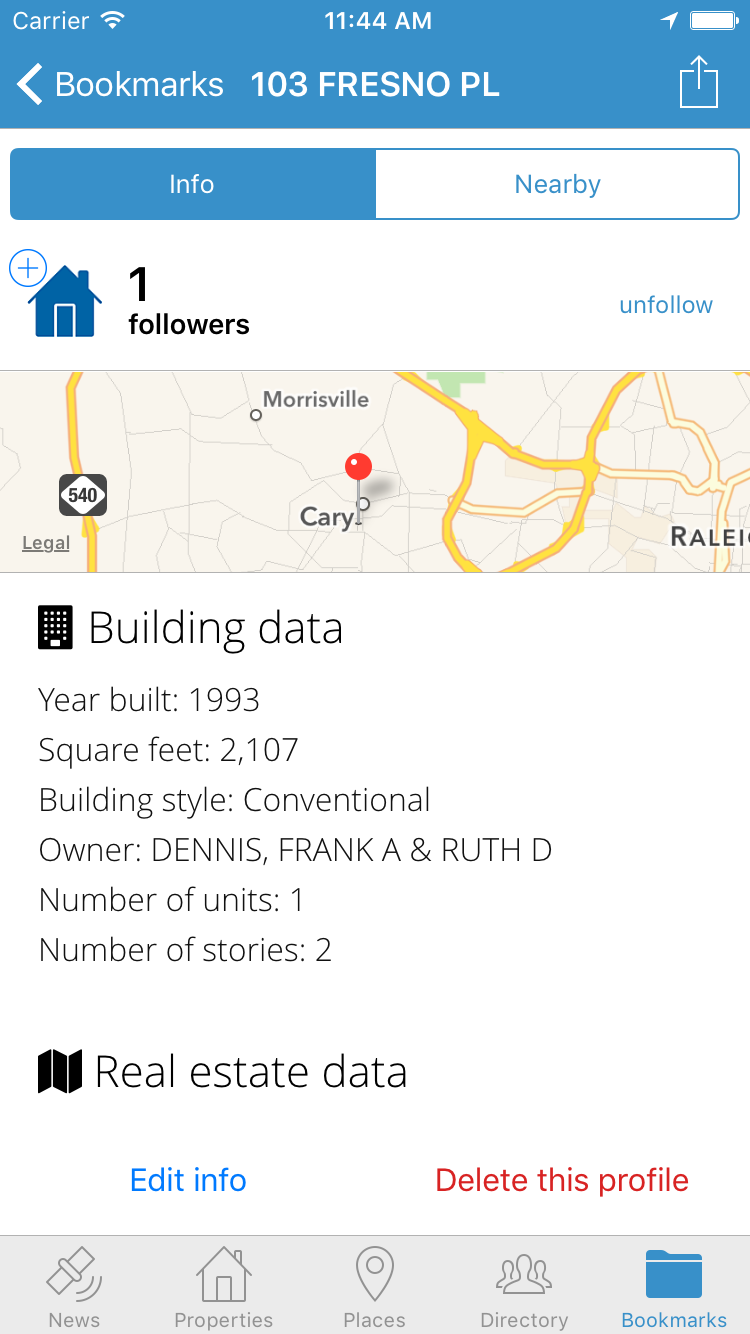
Task: Tap the plus circle add icon
Action: click(x=28, y=268)
